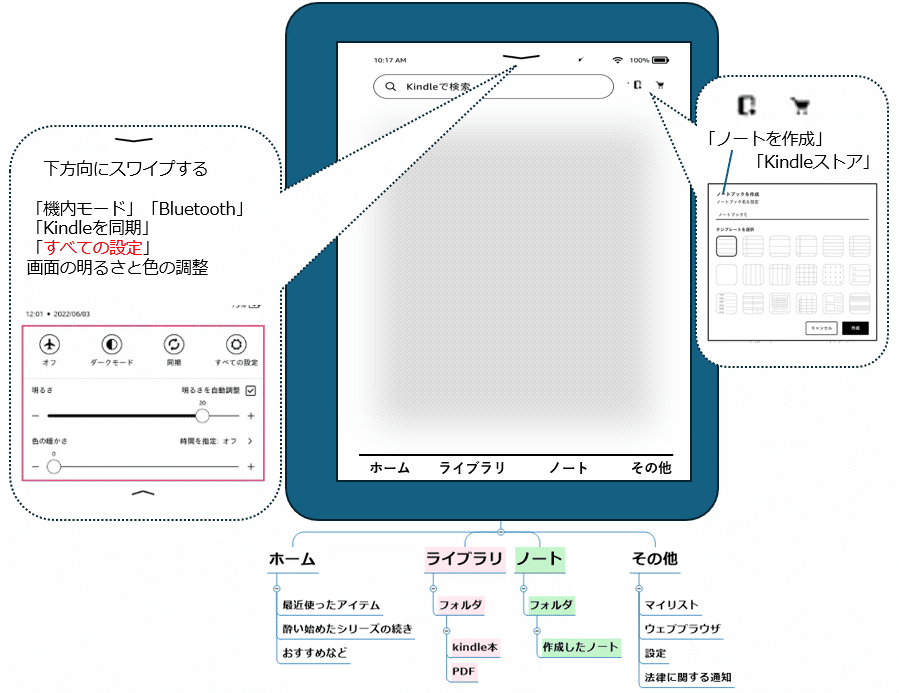Collapse the その他 branch circle in mind map

(x=639, y=589)
